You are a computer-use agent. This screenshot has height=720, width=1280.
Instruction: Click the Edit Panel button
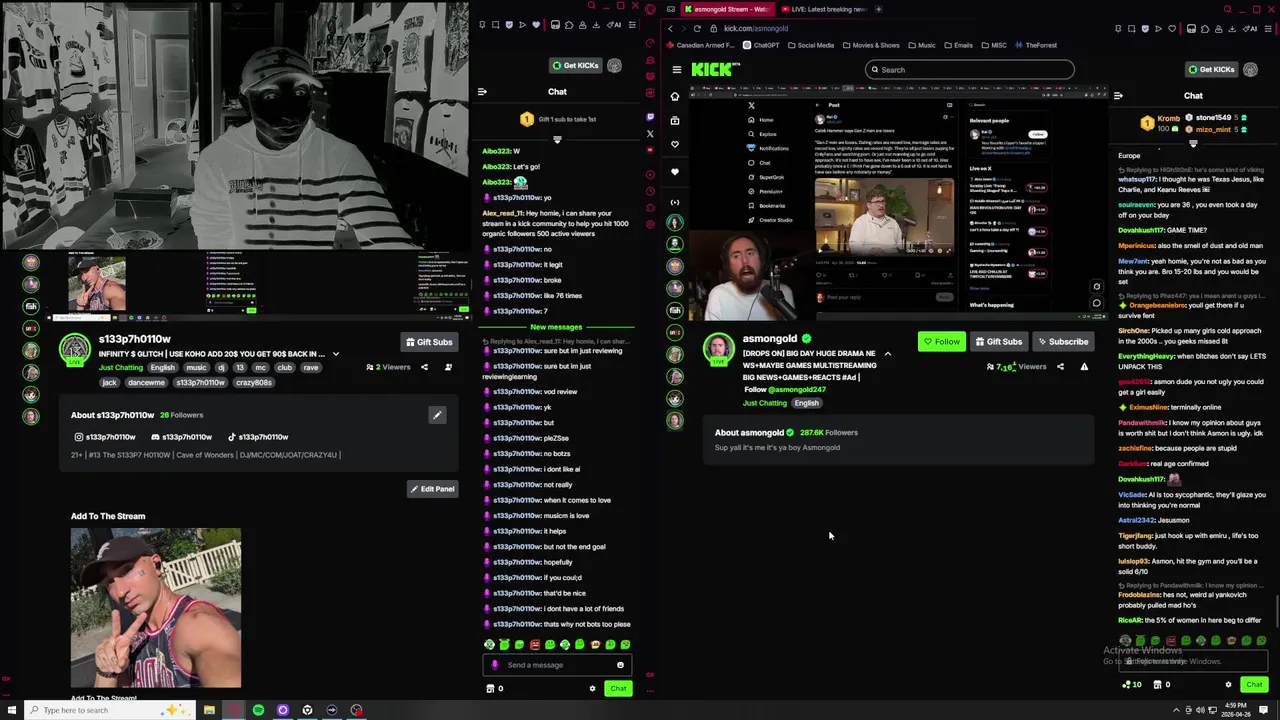tap(432, 489)
